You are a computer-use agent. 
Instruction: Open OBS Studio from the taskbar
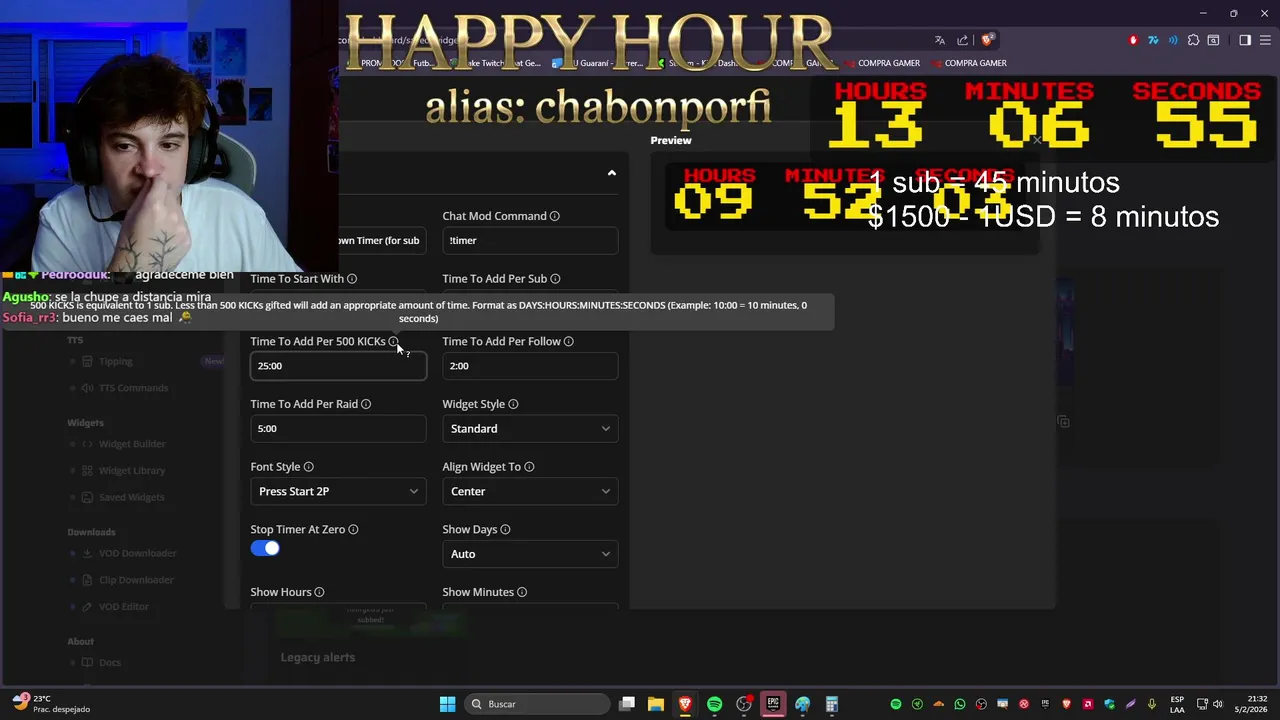[744, 704]
